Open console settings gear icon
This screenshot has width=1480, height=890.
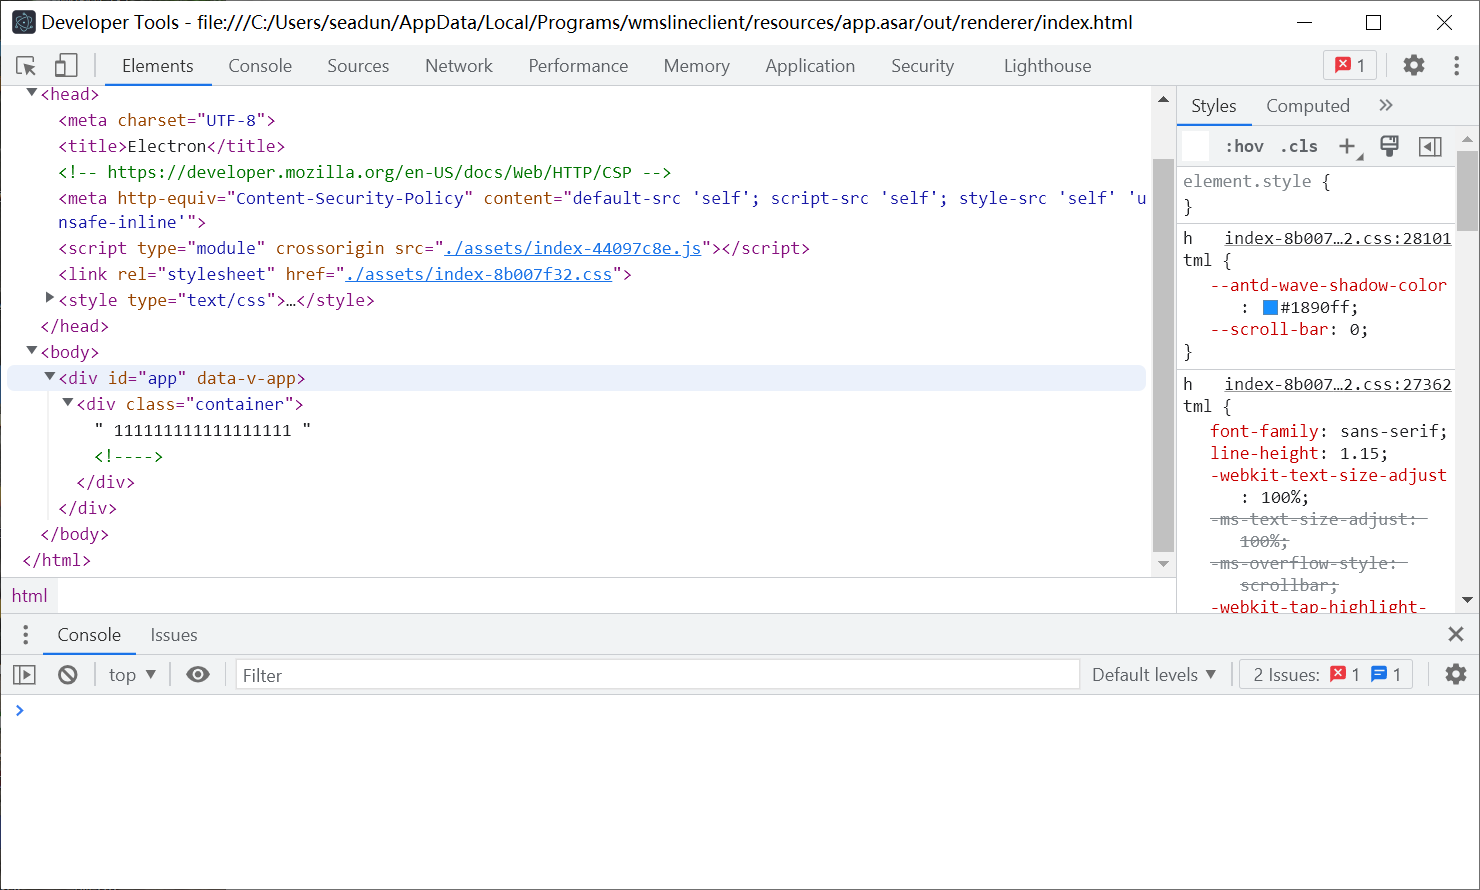(x=1456, y=675)
